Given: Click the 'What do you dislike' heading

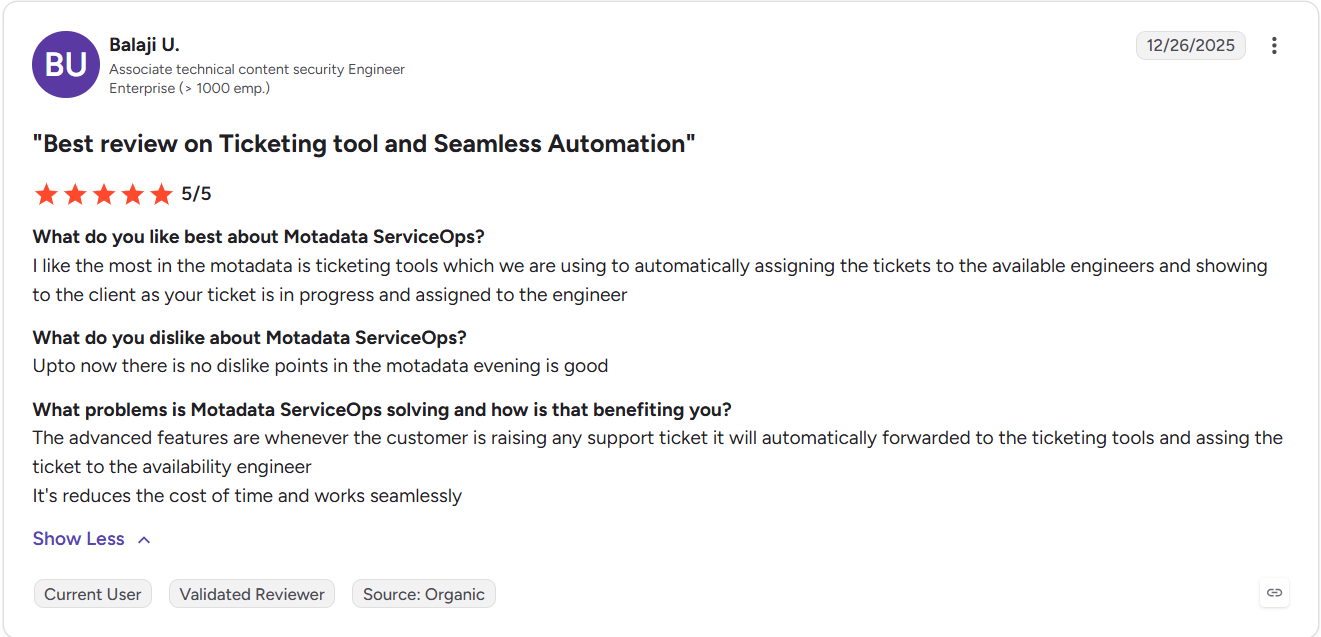Looking at the screenshot, I should click(250, 337).
